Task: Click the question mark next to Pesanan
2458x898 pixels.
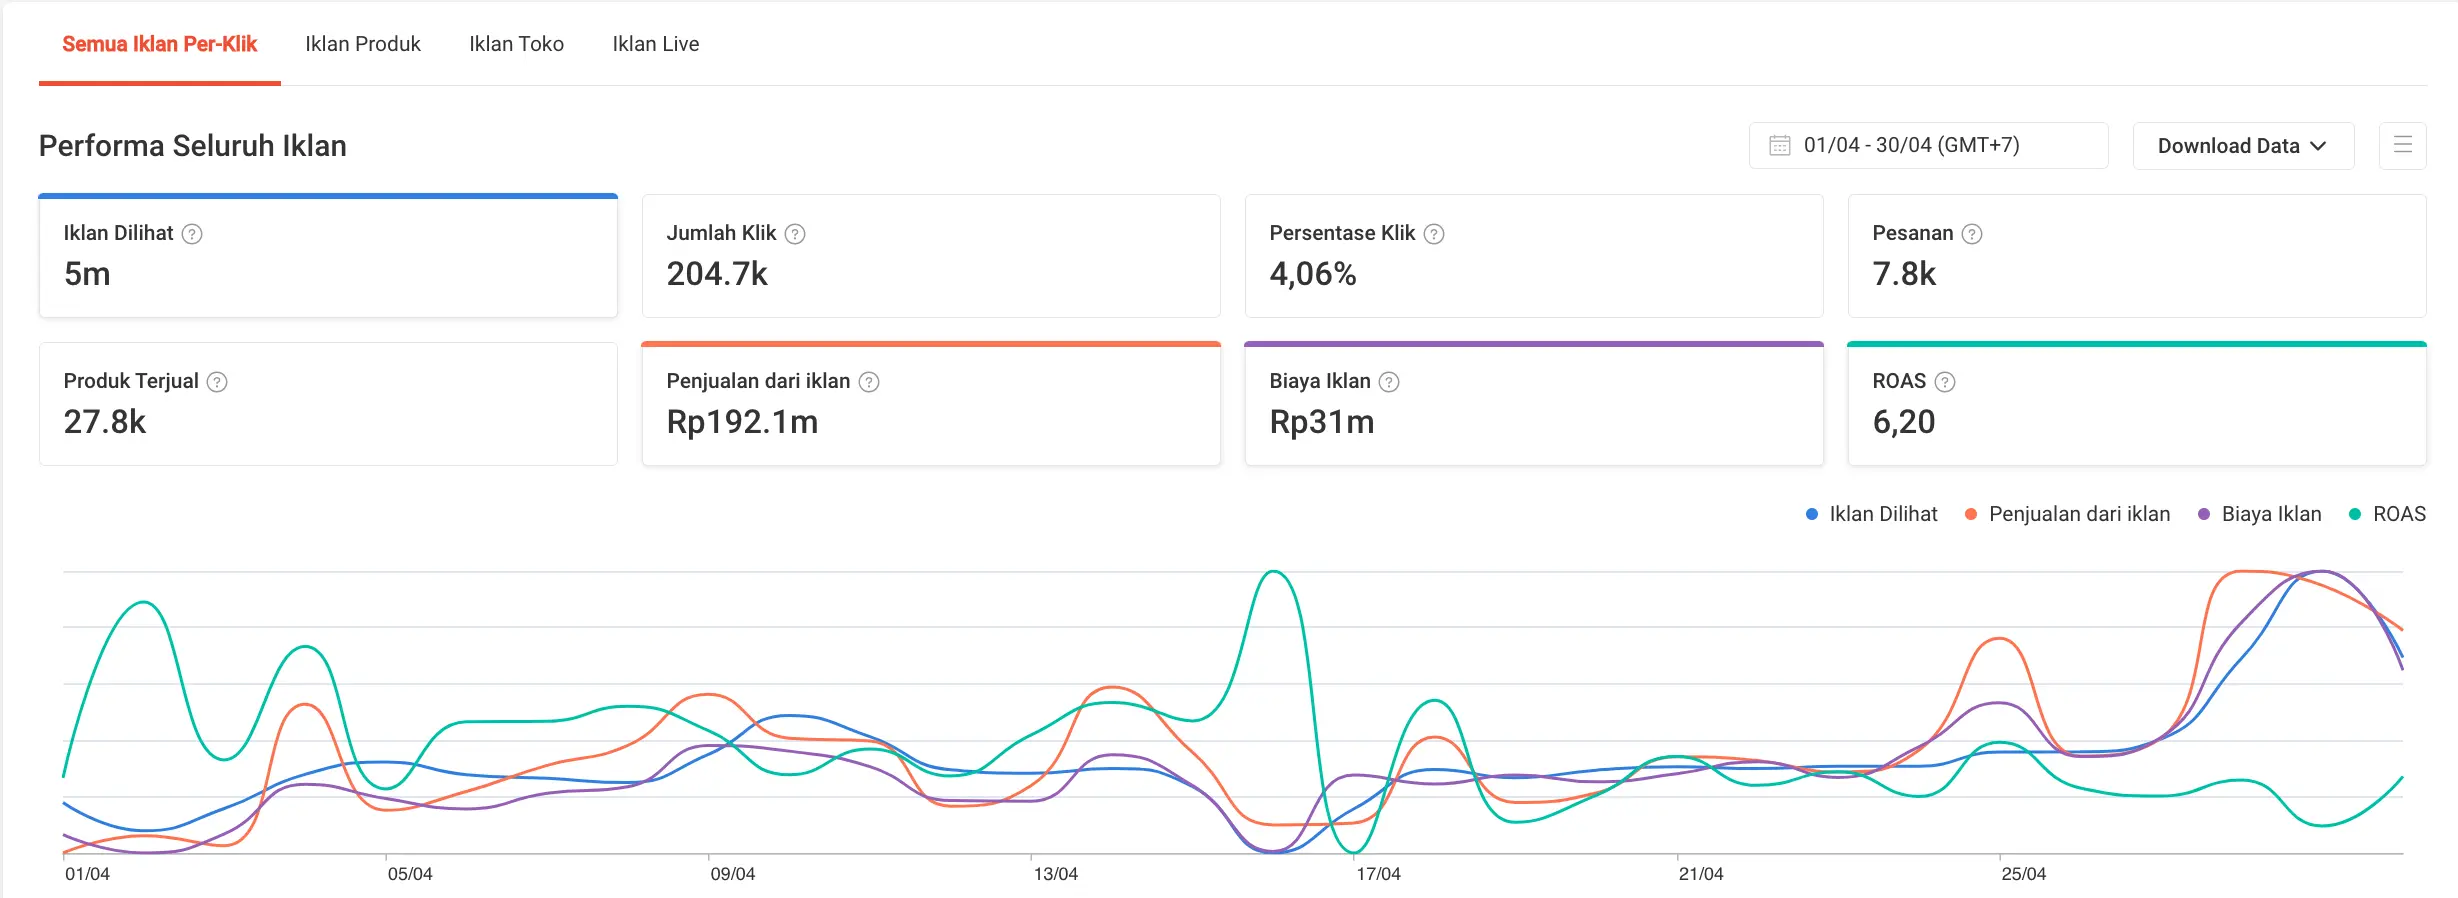Action: point(1972,234)
